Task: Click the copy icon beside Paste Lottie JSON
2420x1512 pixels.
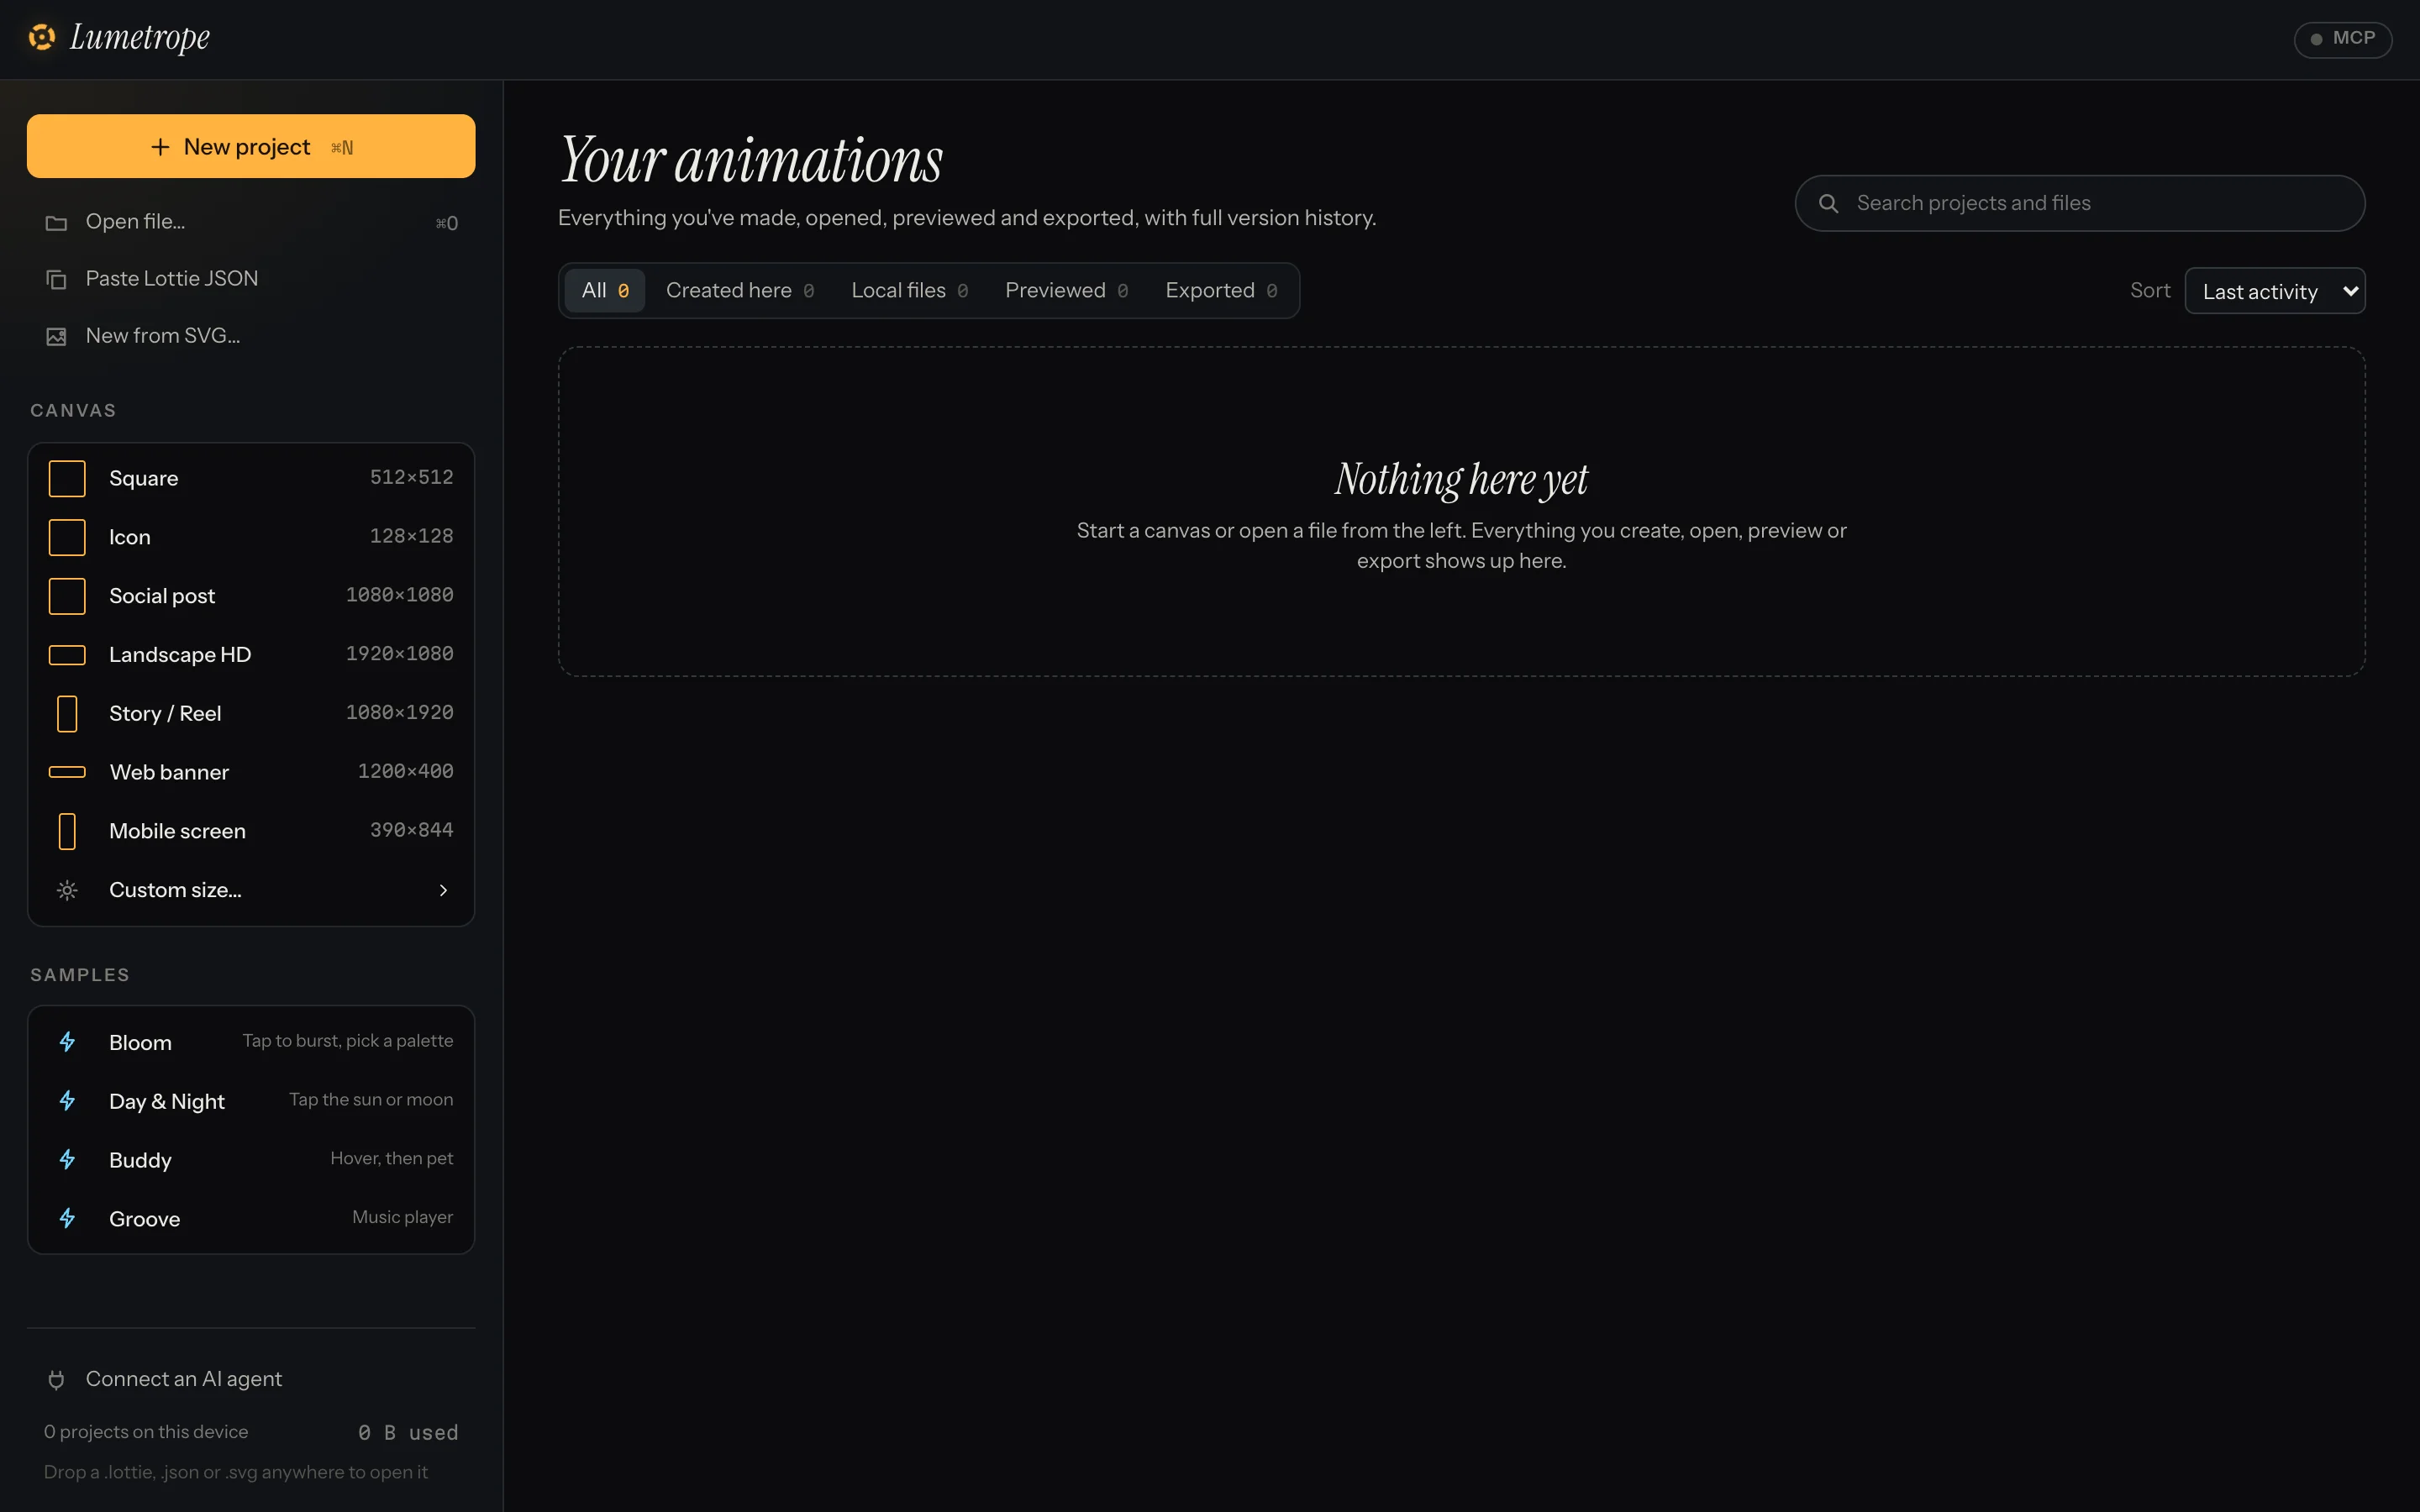Action: click(56, 279)
